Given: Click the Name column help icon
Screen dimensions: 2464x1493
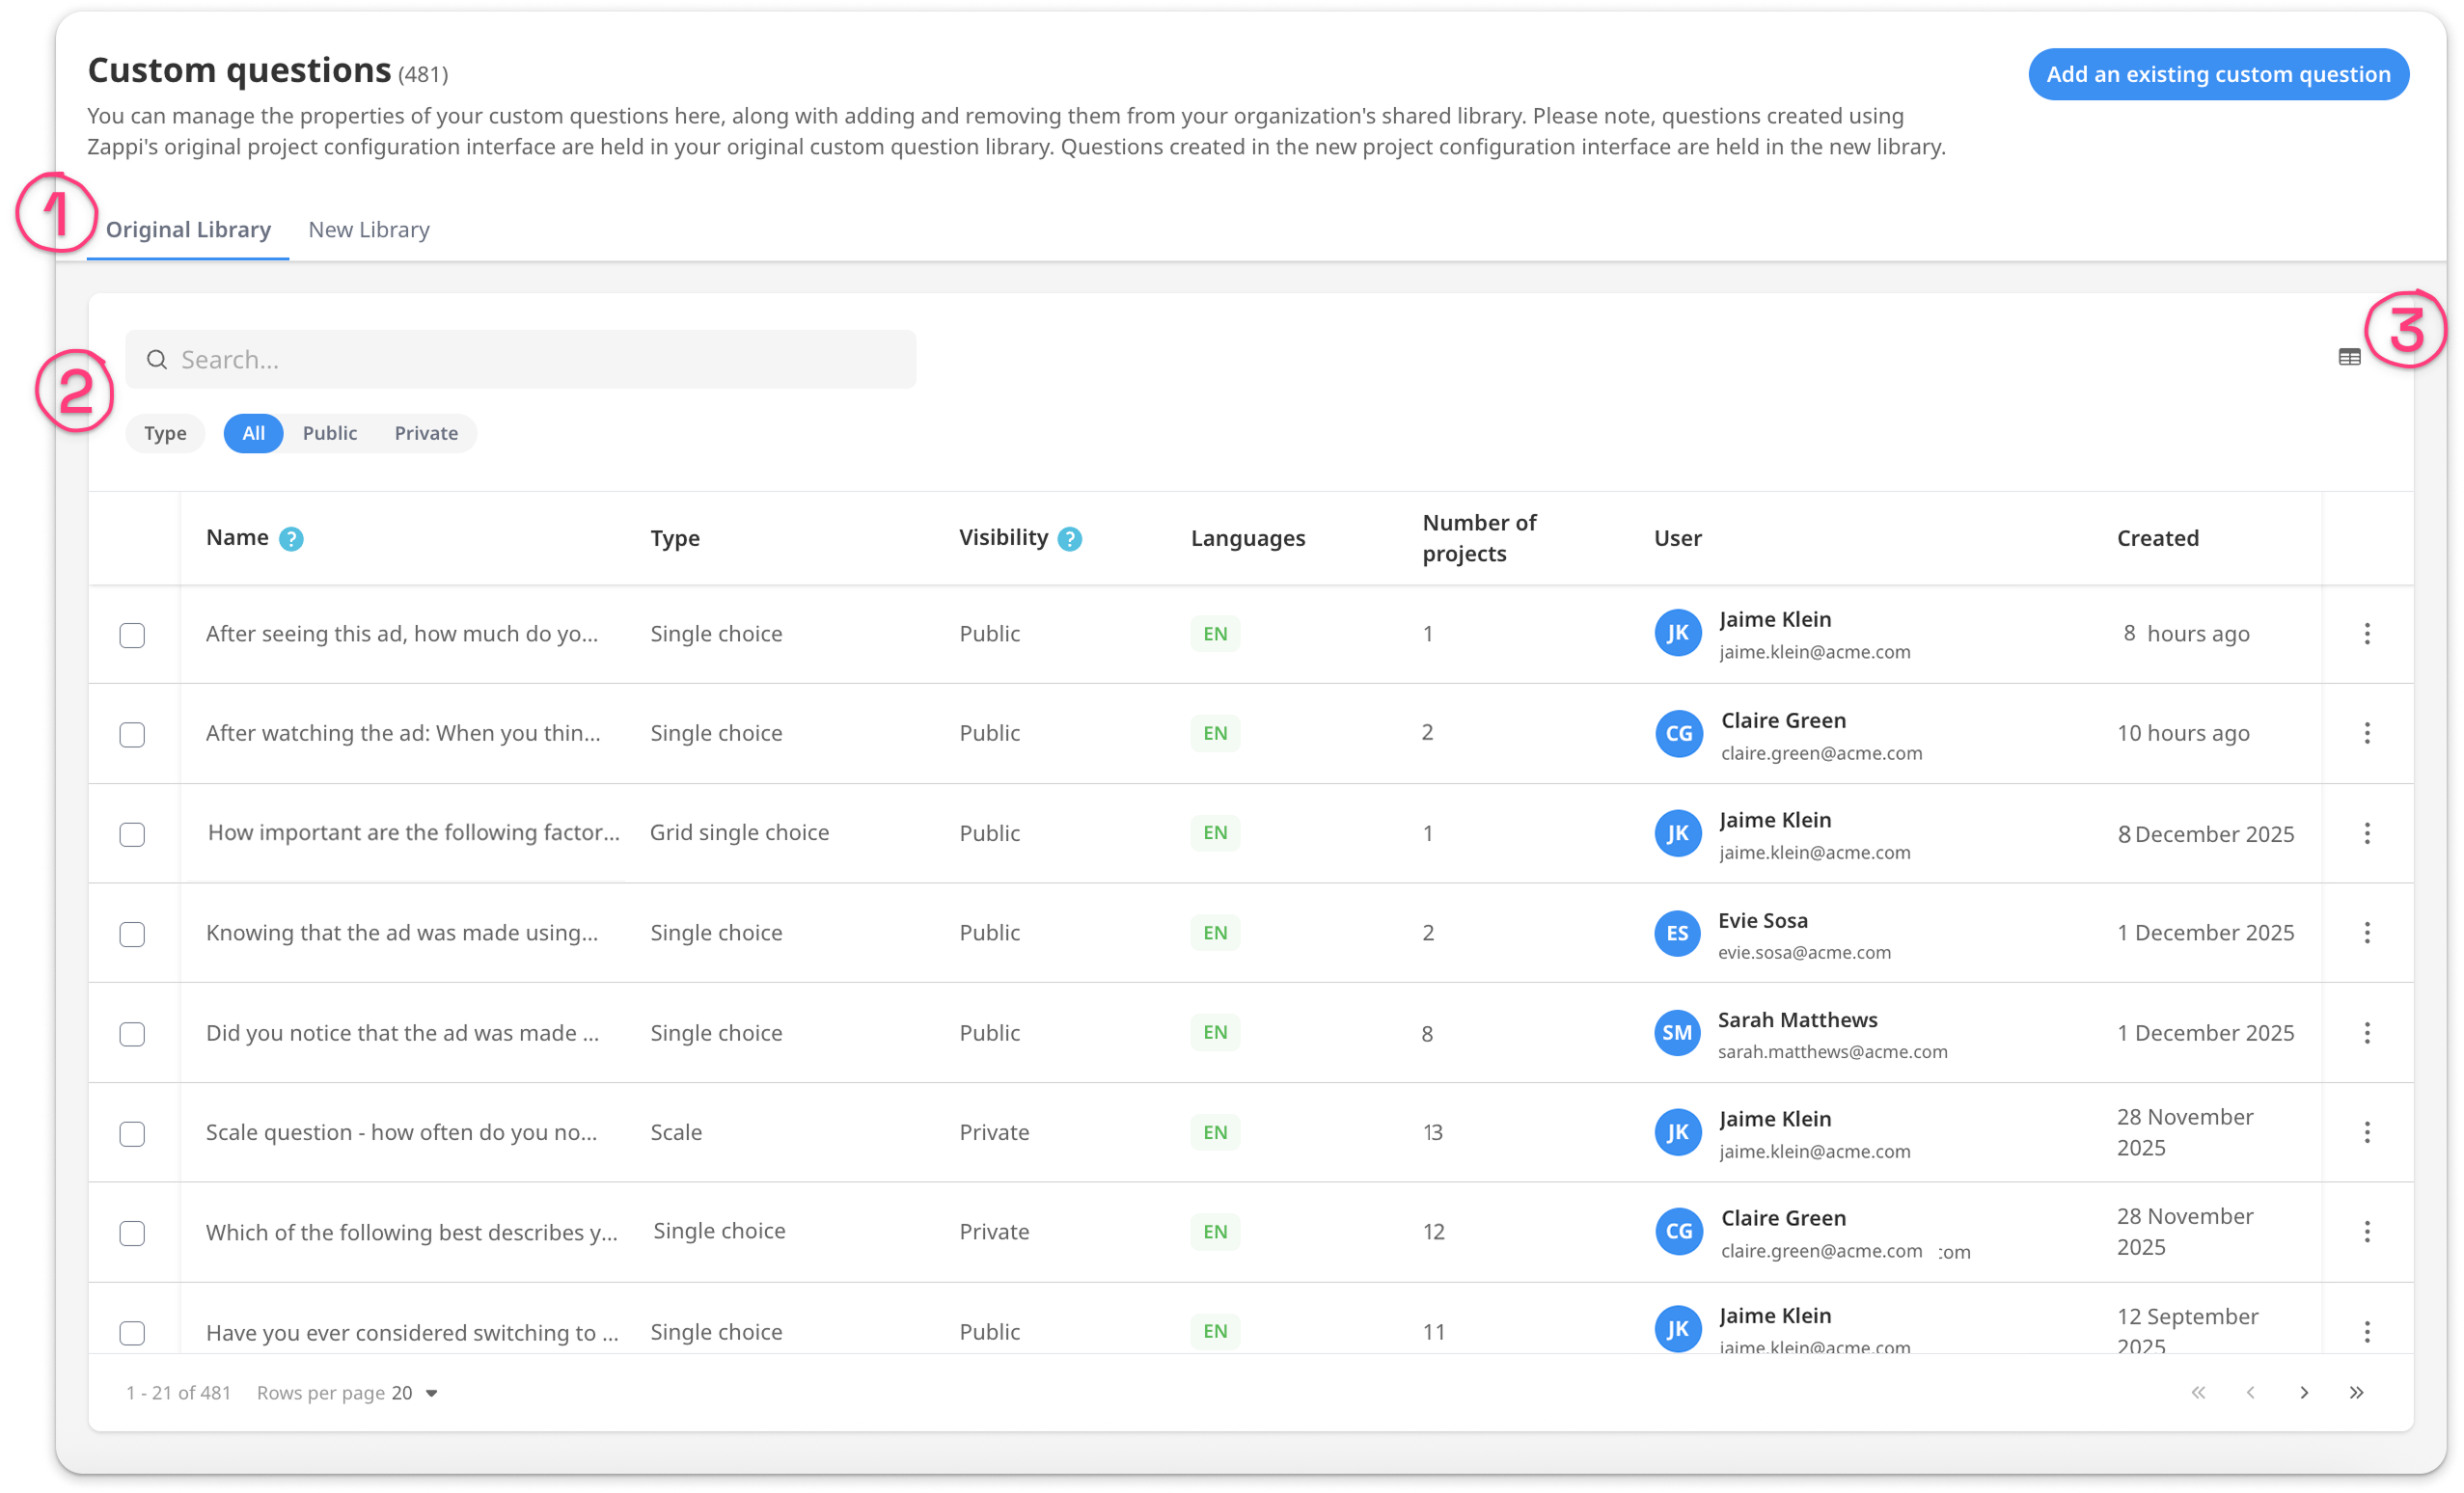Looking at the screenshot, I should click(291, 539).
